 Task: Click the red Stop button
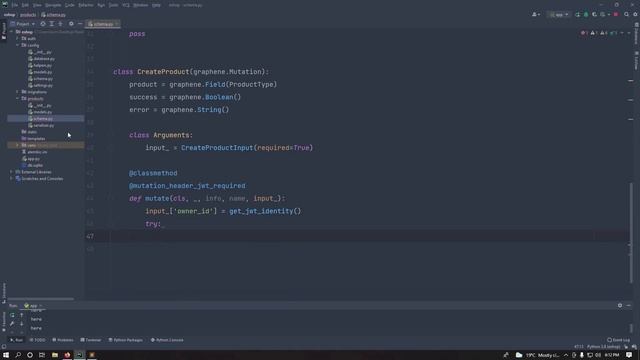pos(616,14)
